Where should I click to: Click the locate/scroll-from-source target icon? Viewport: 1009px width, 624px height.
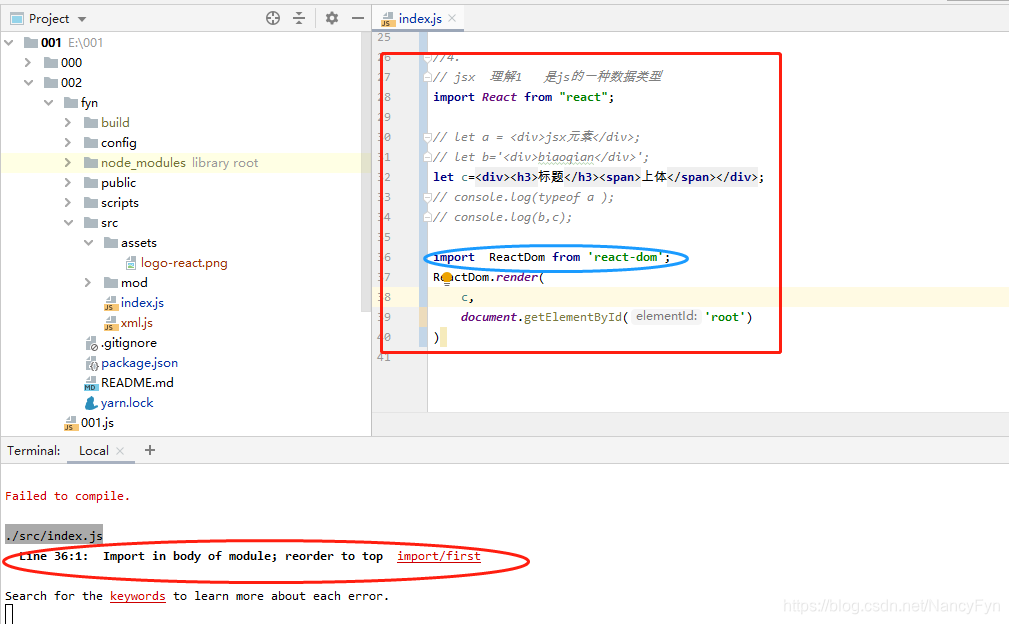[273, 18]
